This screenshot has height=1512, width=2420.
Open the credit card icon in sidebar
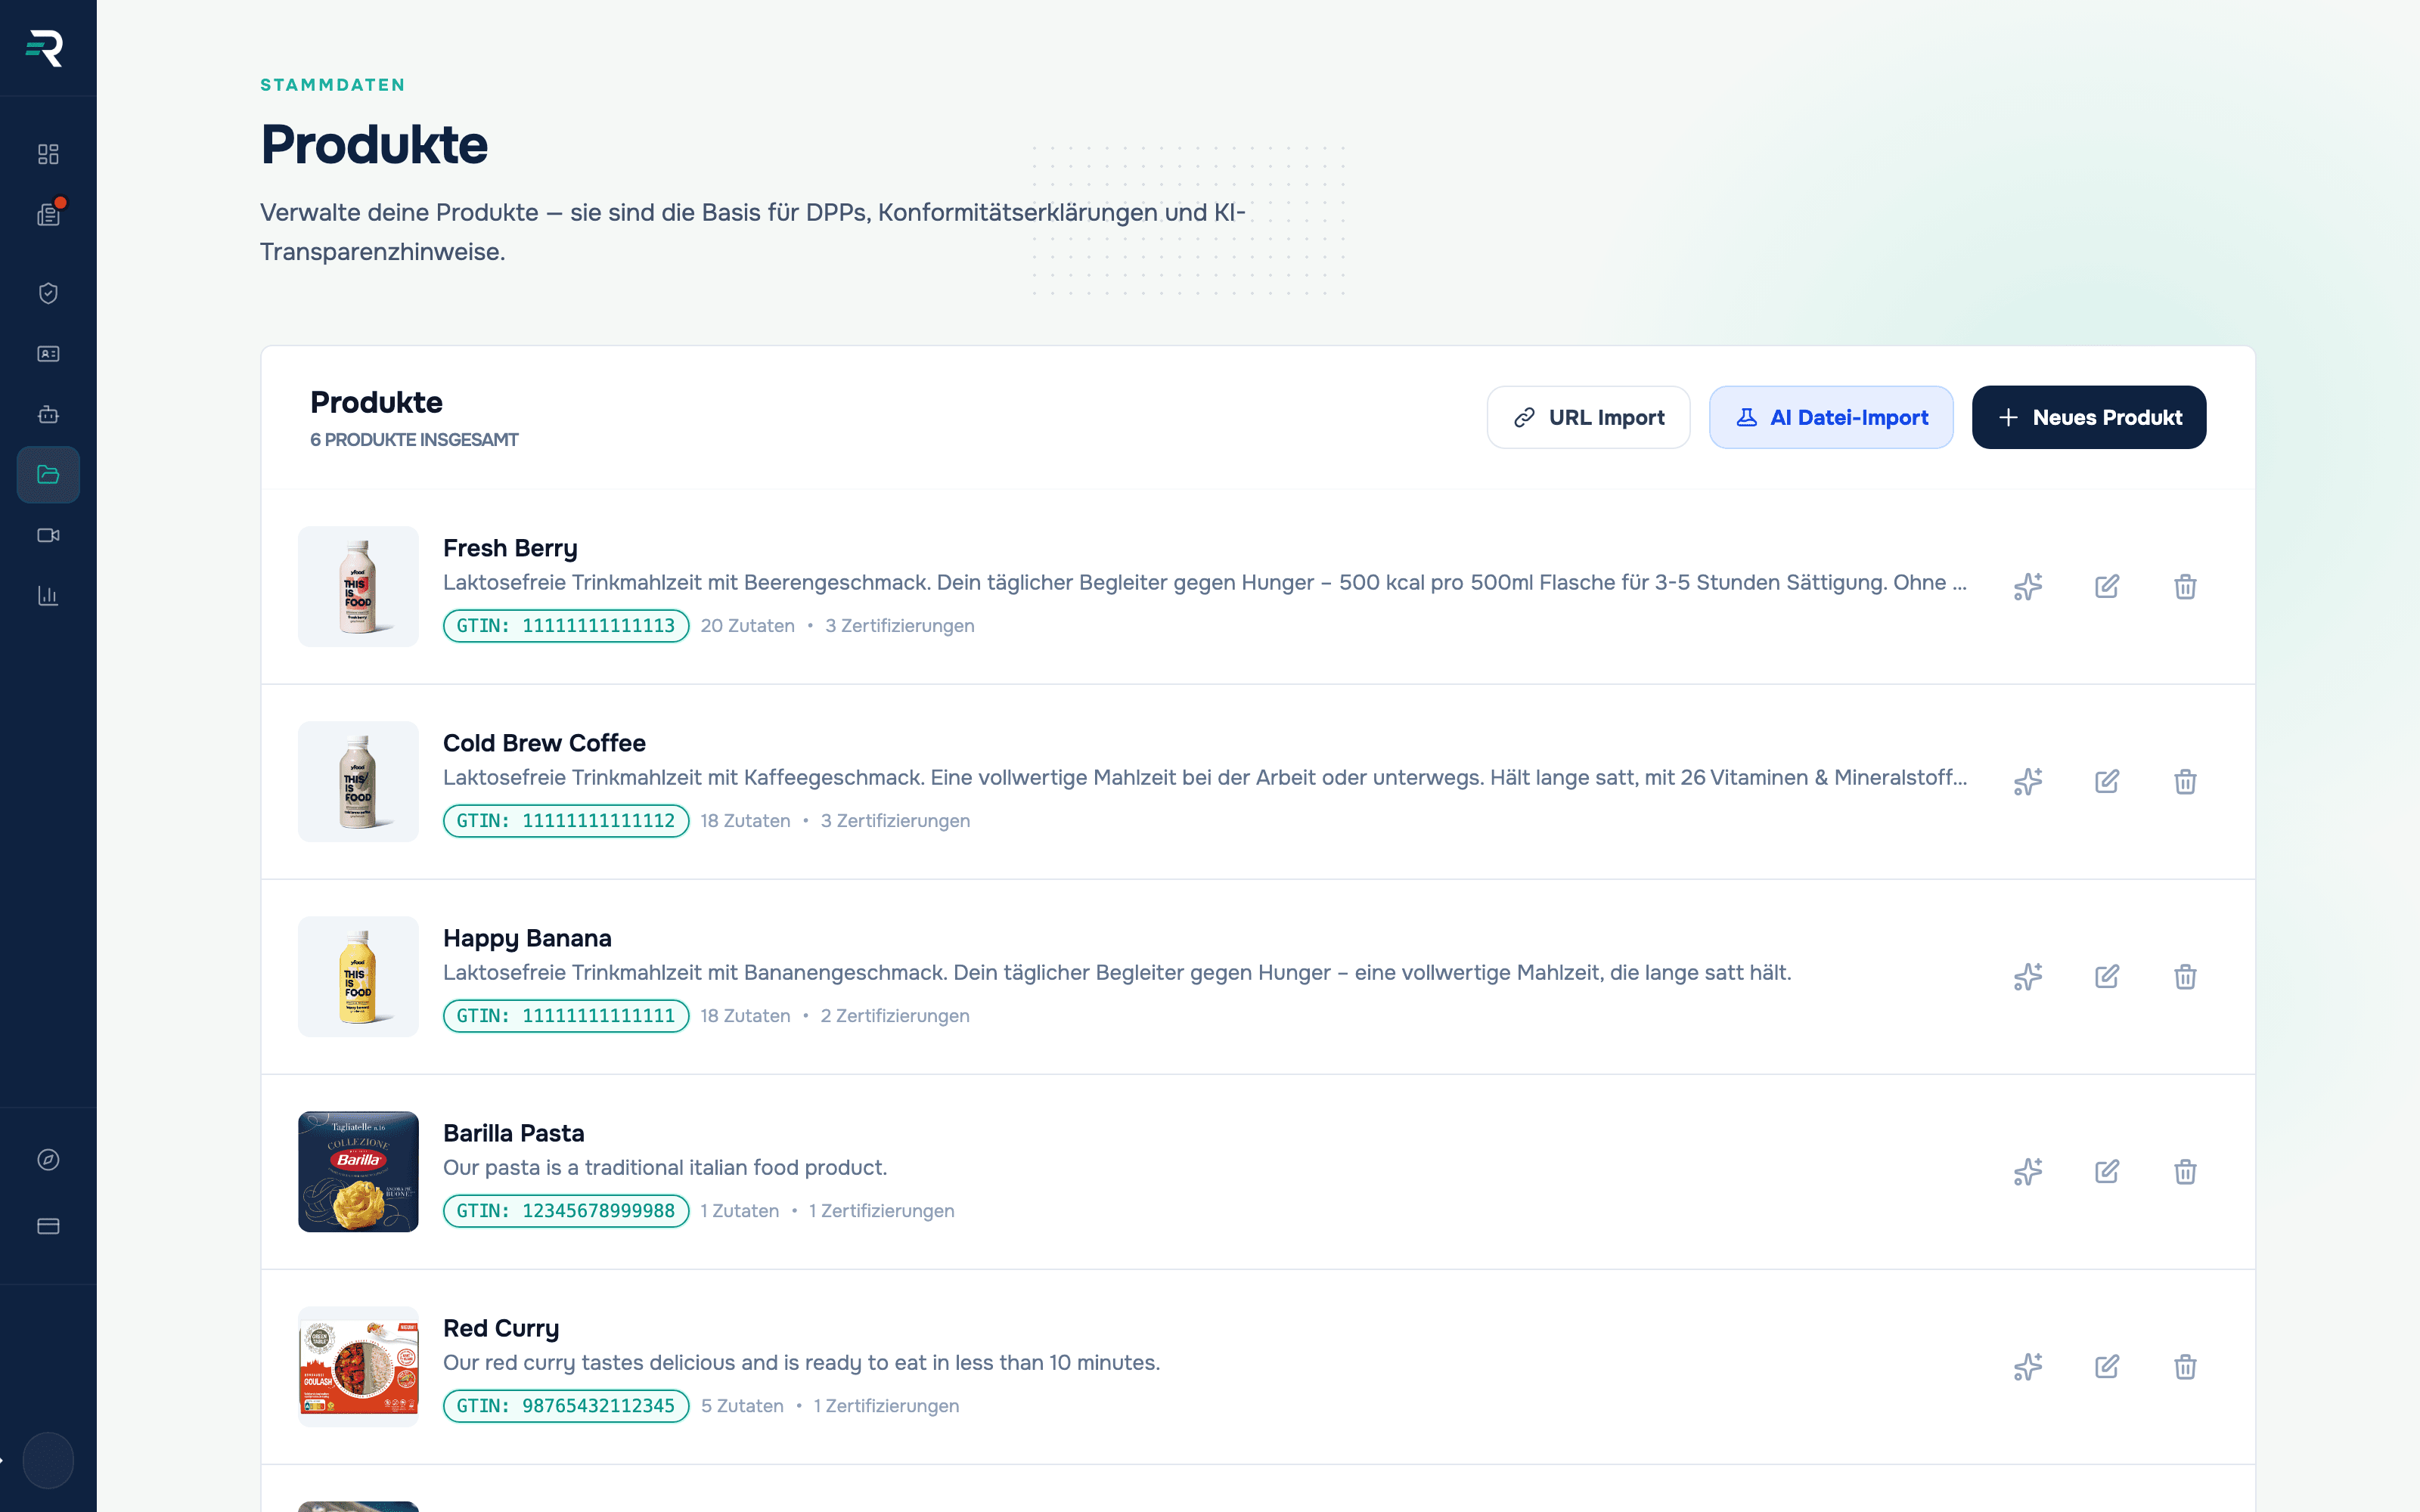coord(48,1226)
